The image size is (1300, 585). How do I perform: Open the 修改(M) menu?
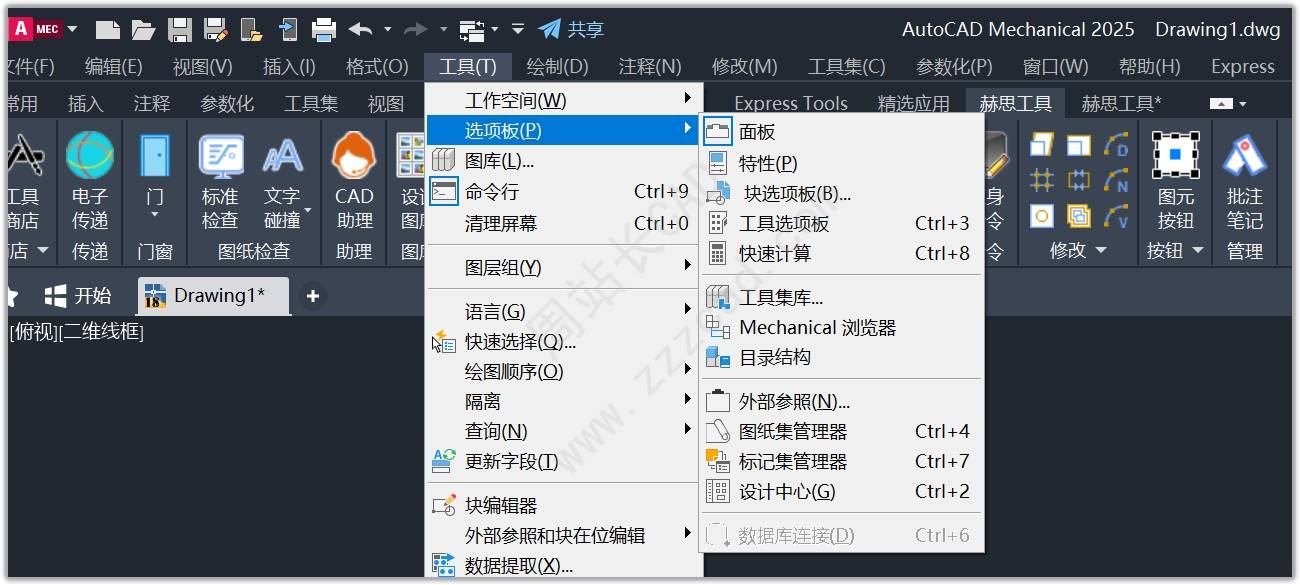(744, 67)
